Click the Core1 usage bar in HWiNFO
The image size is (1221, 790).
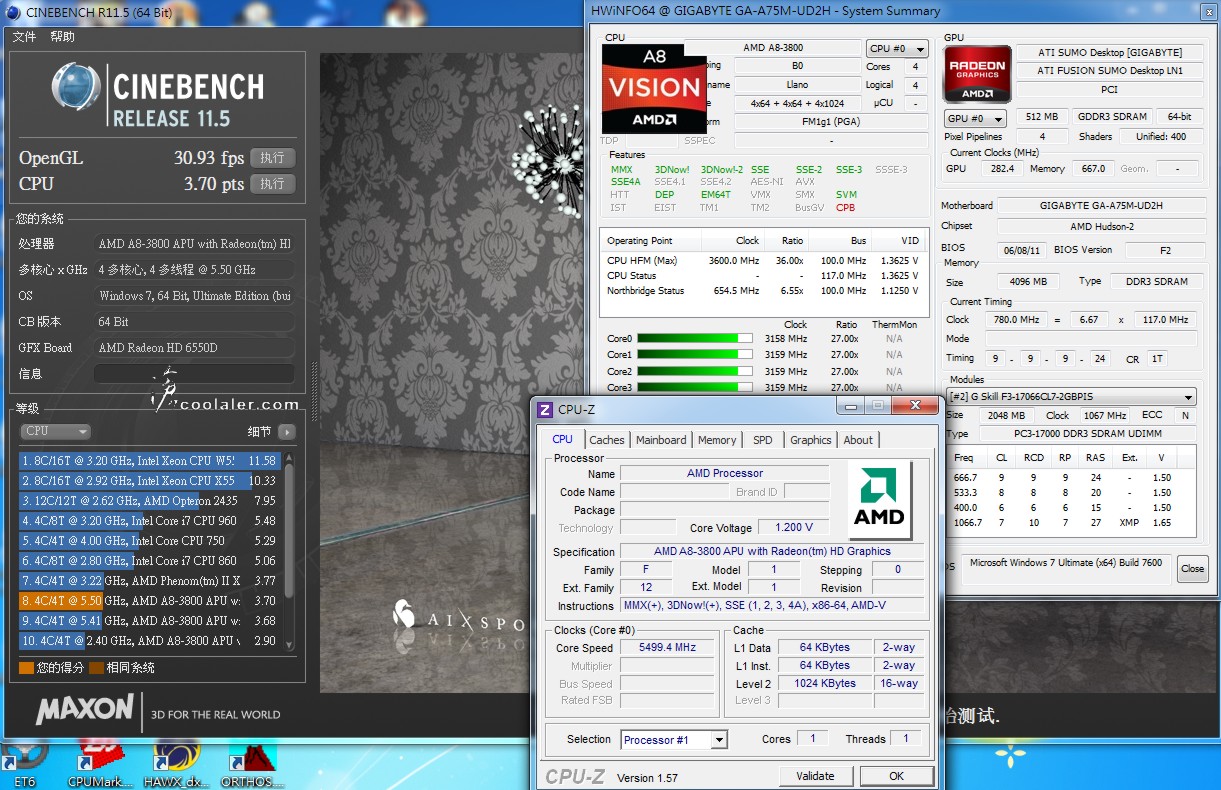(x=695, y=355)
